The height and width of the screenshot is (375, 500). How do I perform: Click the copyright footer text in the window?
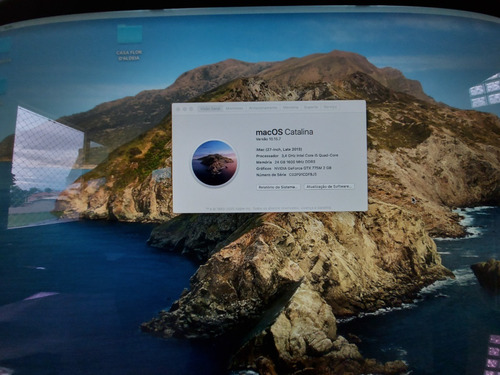pos(268,208)
